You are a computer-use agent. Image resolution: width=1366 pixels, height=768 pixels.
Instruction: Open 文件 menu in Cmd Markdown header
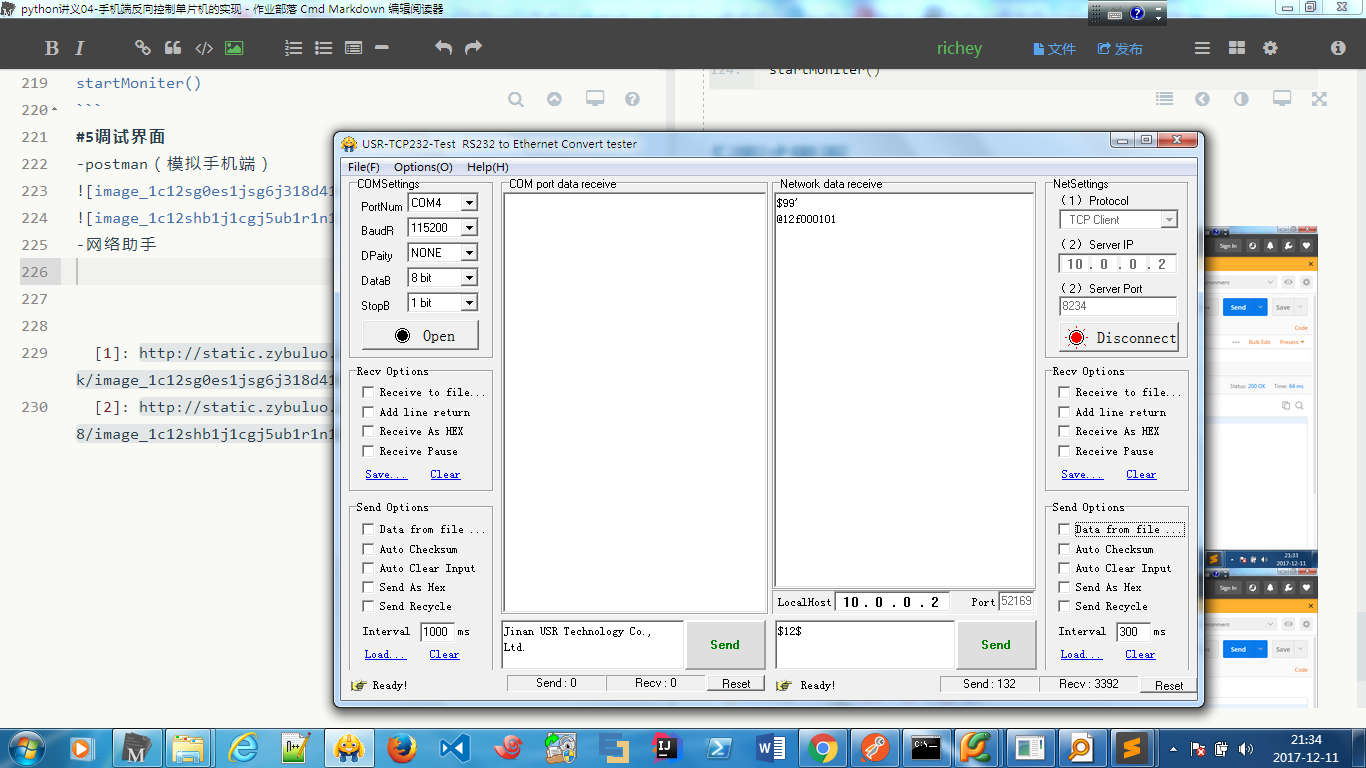tap(1054, 48)
